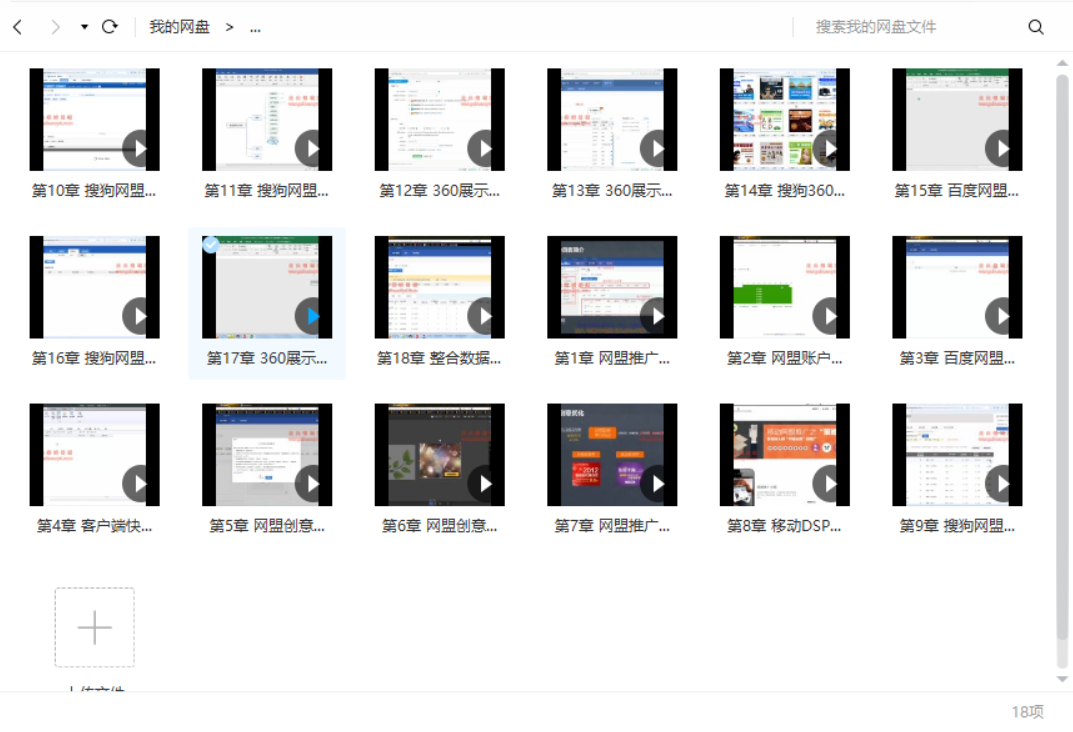This screenshot has height=732, width=1073.
Task: Play the 第5章 网盟创意 video
Action: 311,483
